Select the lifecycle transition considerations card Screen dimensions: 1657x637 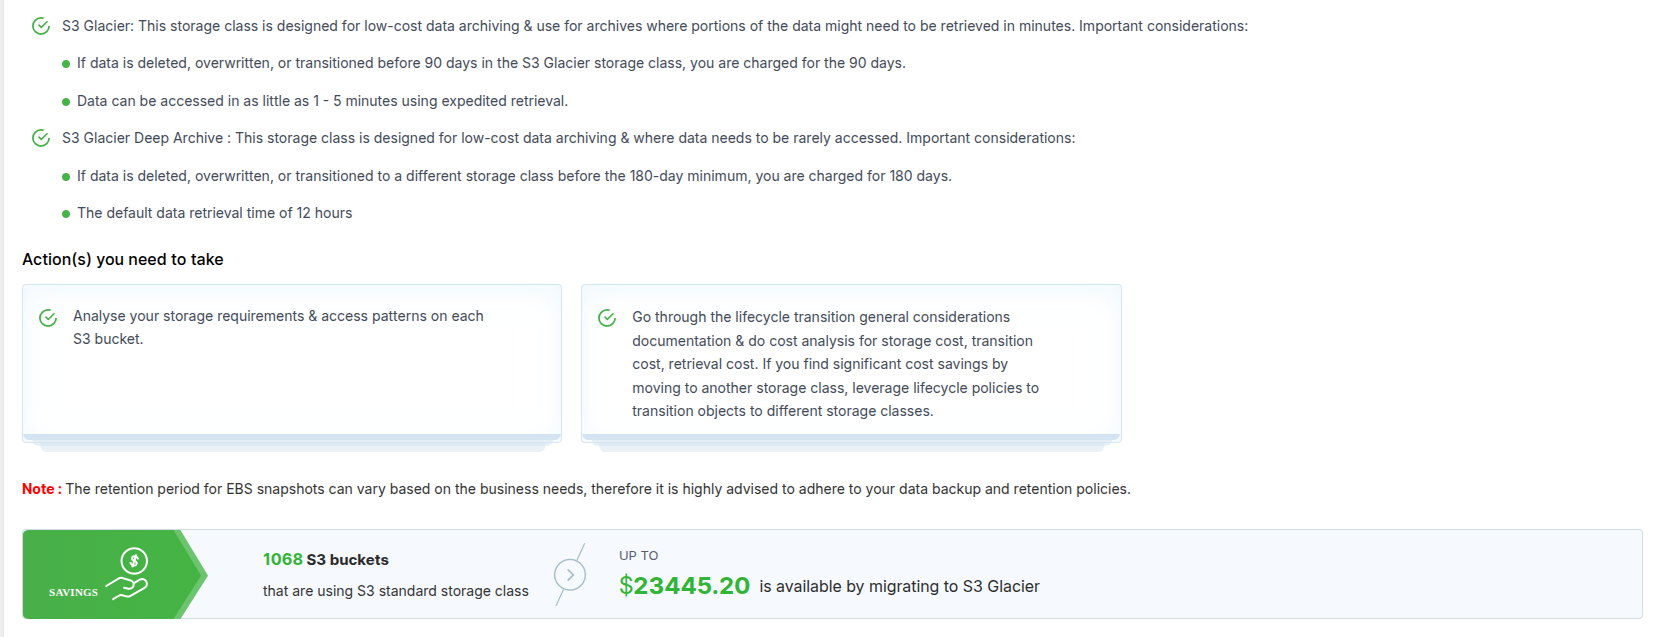pos(850,363)
